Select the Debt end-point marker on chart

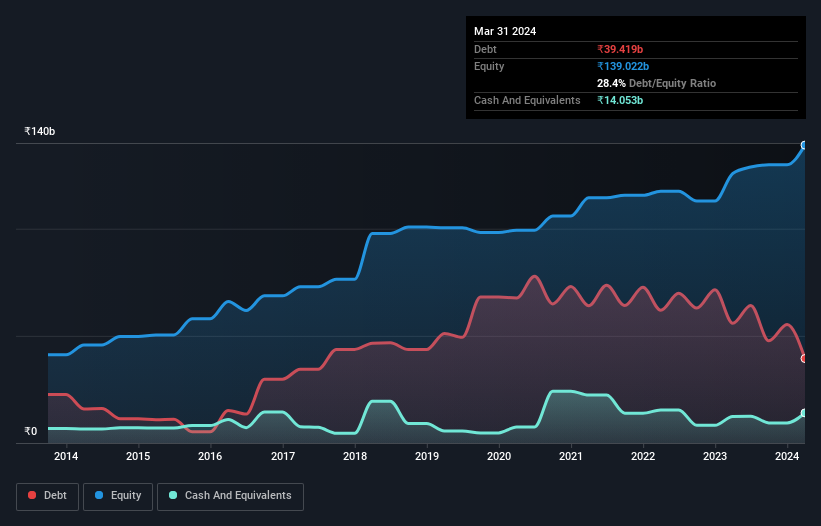point(804,359)
